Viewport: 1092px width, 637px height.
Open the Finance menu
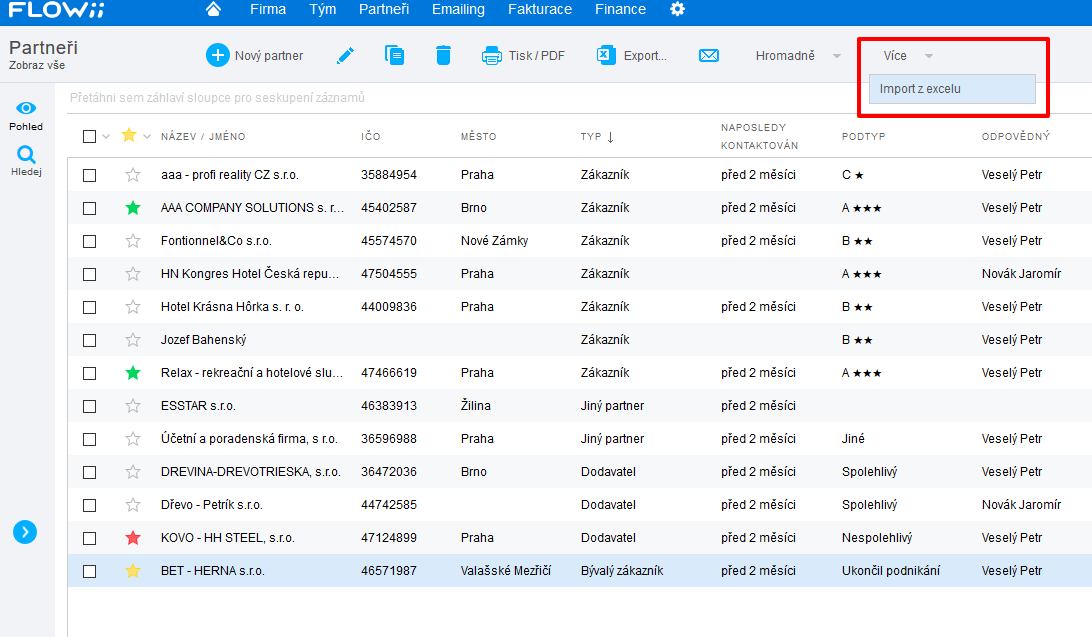pos(621,9)
